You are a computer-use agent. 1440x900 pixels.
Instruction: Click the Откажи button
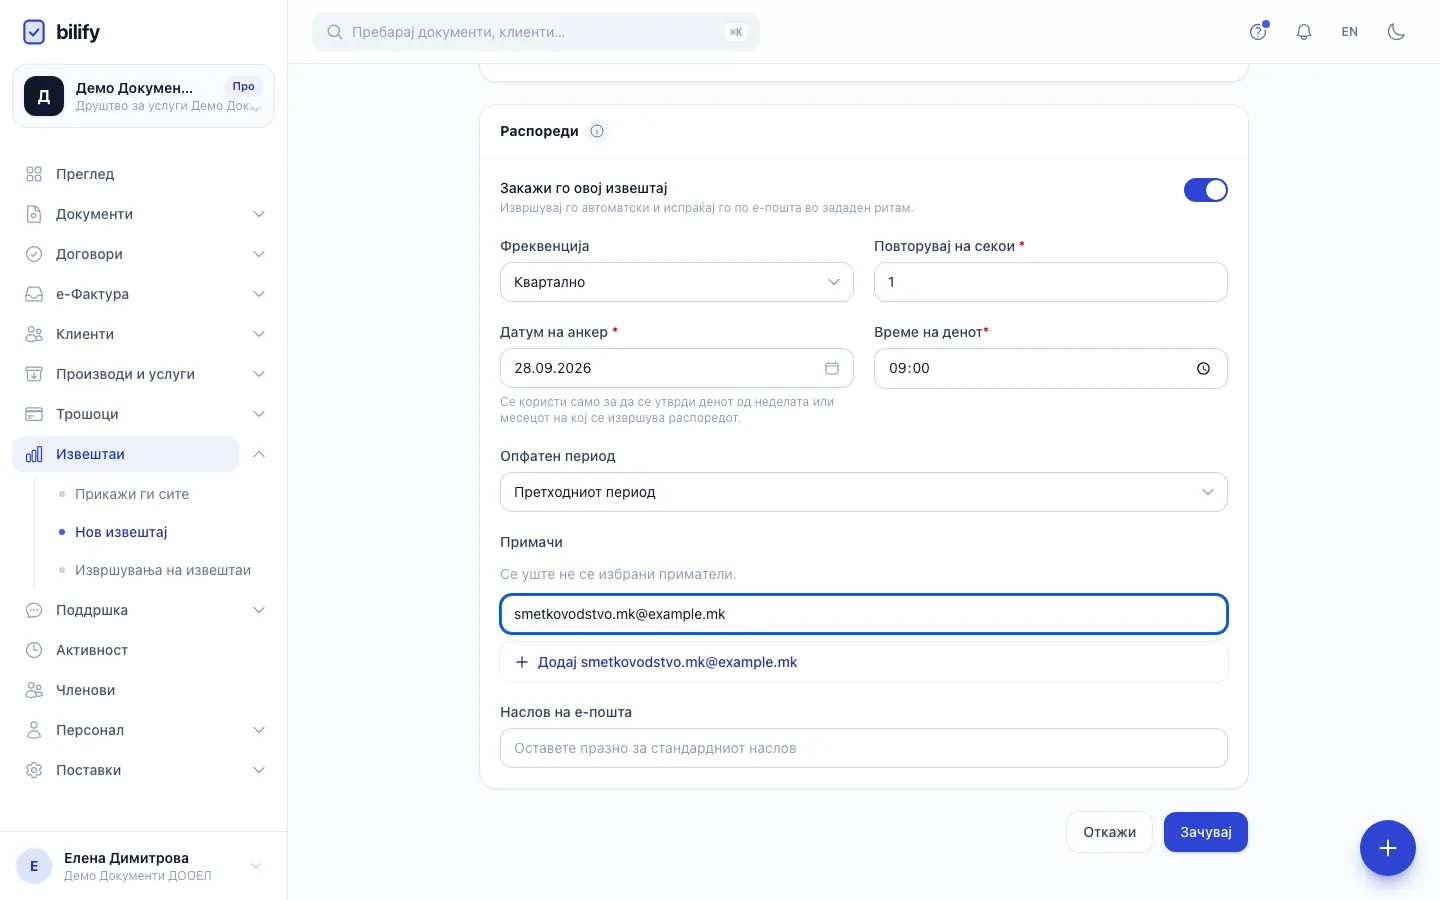pos(1109,832)
